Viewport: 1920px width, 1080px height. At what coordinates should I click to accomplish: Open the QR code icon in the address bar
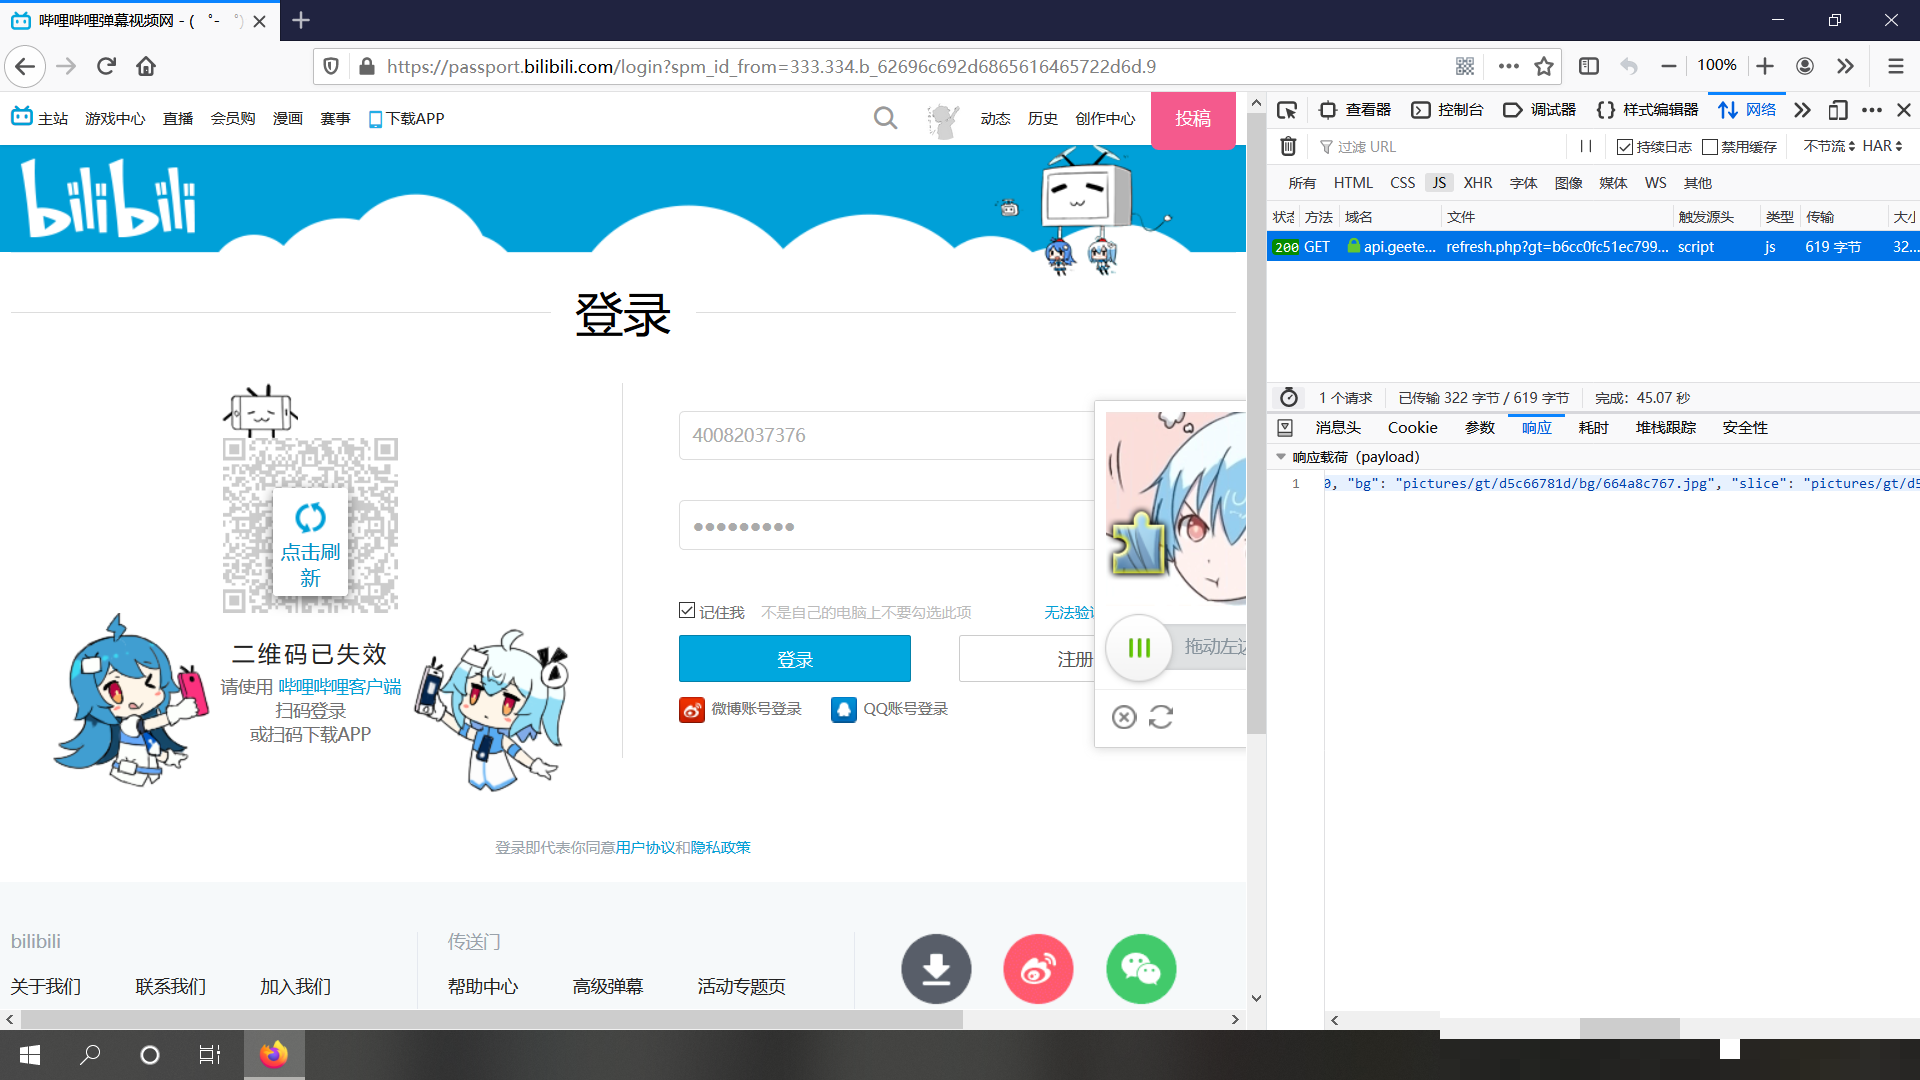click(x=1465, y=66)
